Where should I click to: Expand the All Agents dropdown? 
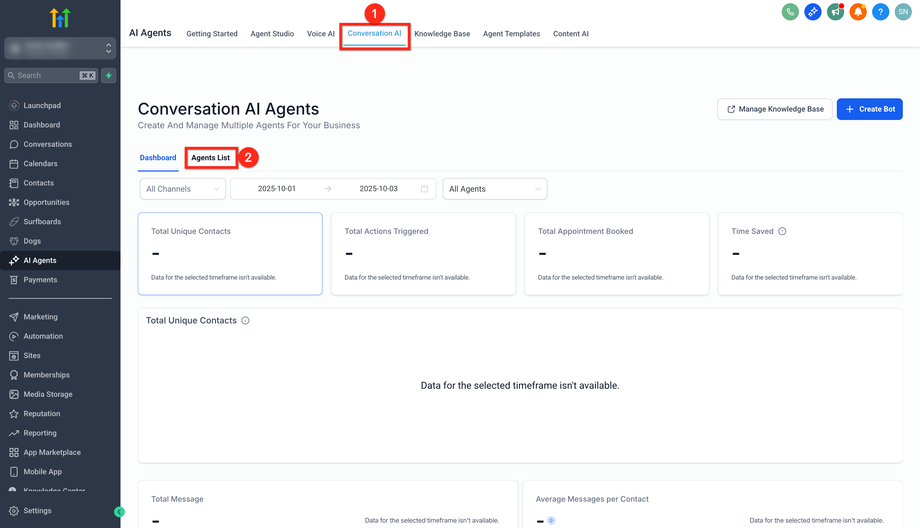coord(494,189)
